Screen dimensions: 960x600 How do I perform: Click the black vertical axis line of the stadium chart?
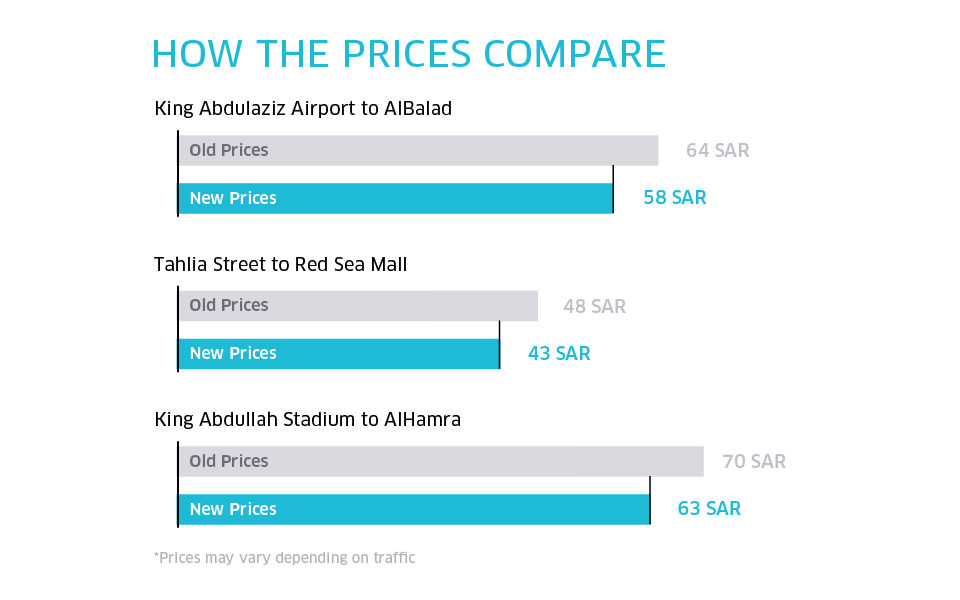coord(178,485)
